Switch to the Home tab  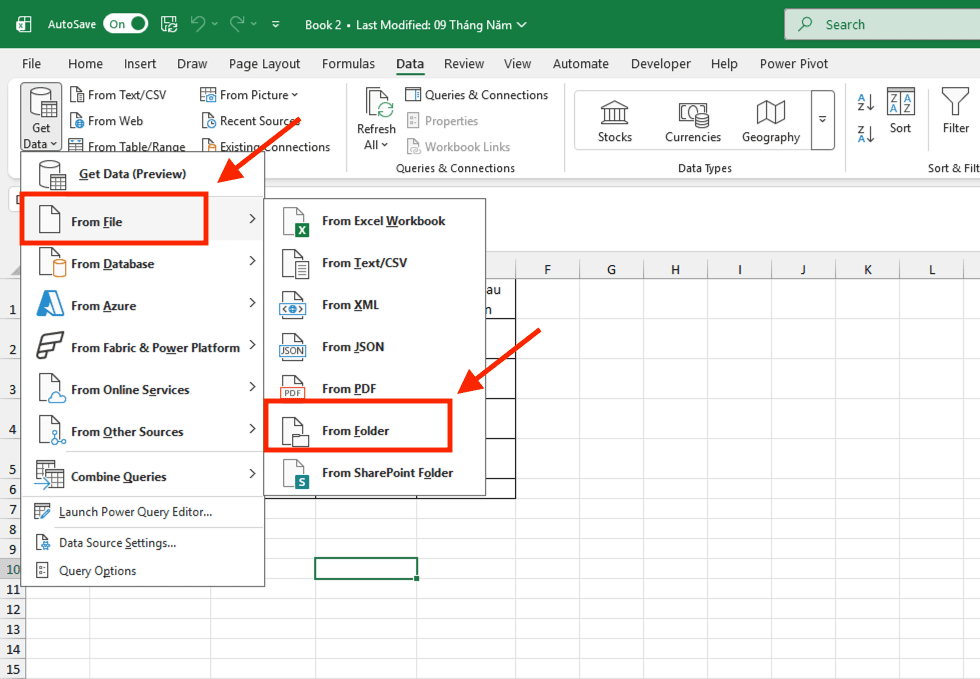click(x=85, y=64)
